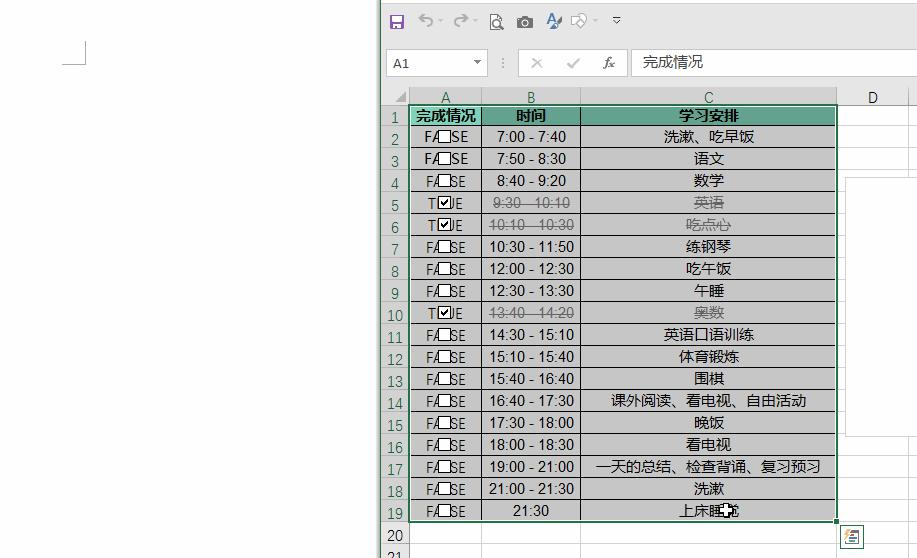Click the formula bar containing 完成情况
Viewport: 917px width, 558px height.
pos(773,63)
